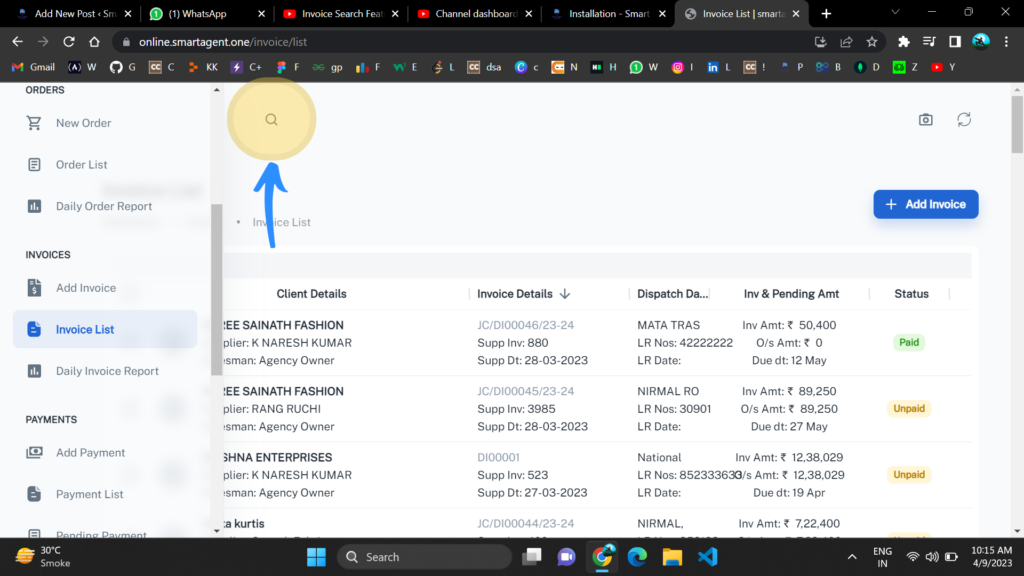
Task: Open Visual Studio Code from taskbar
Action: (708, 557)
